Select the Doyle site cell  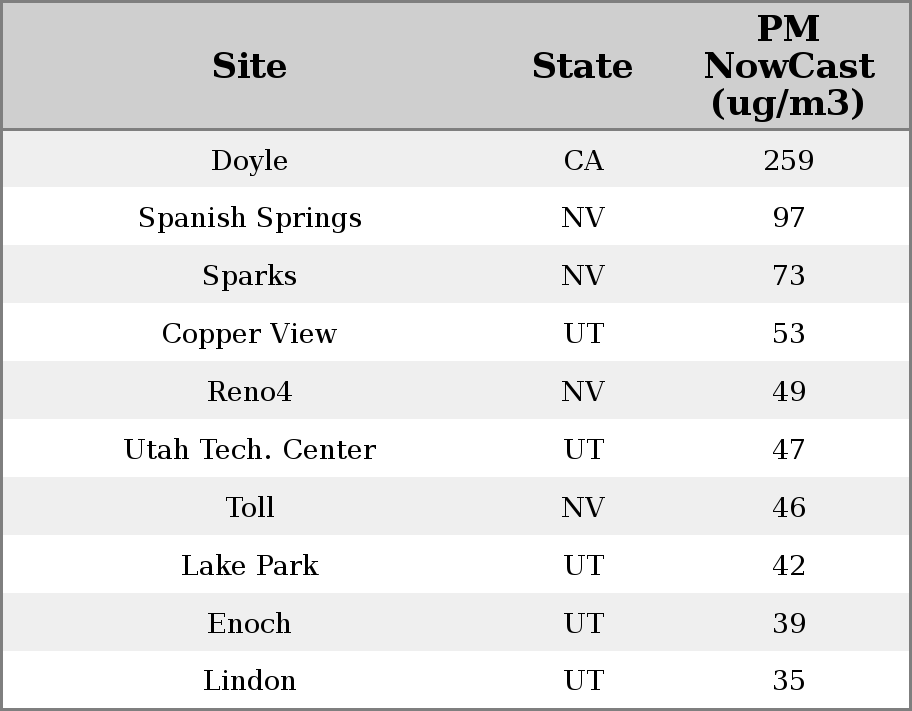click(249, 161)
